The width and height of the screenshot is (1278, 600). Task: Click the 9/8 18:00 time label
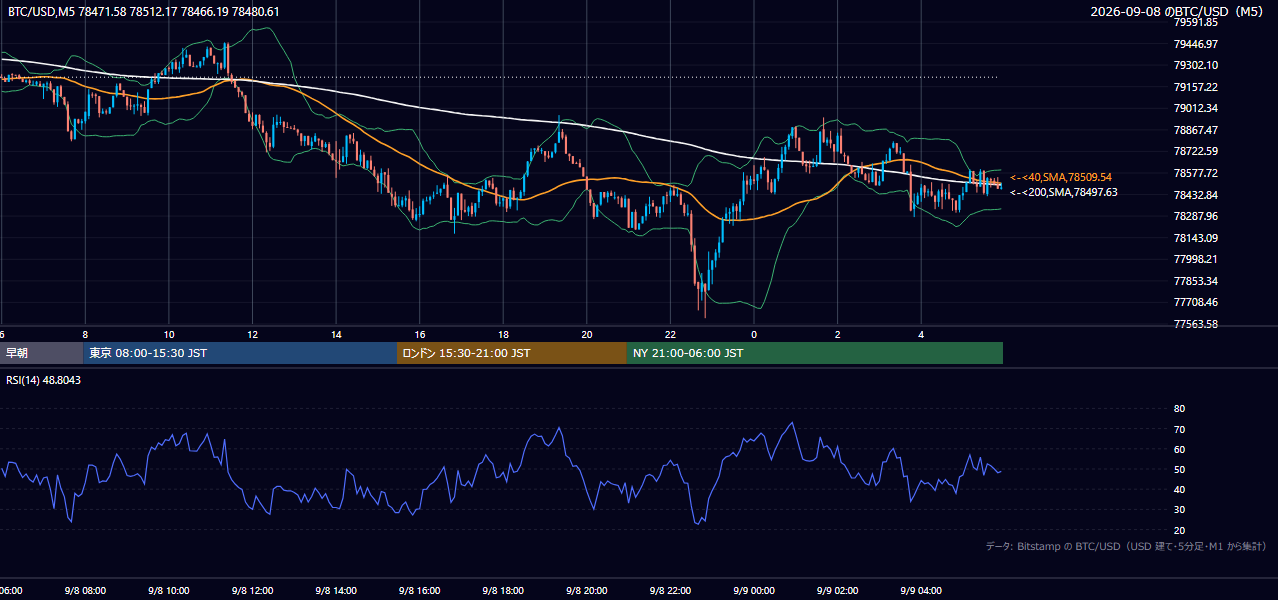coord(503,590)
